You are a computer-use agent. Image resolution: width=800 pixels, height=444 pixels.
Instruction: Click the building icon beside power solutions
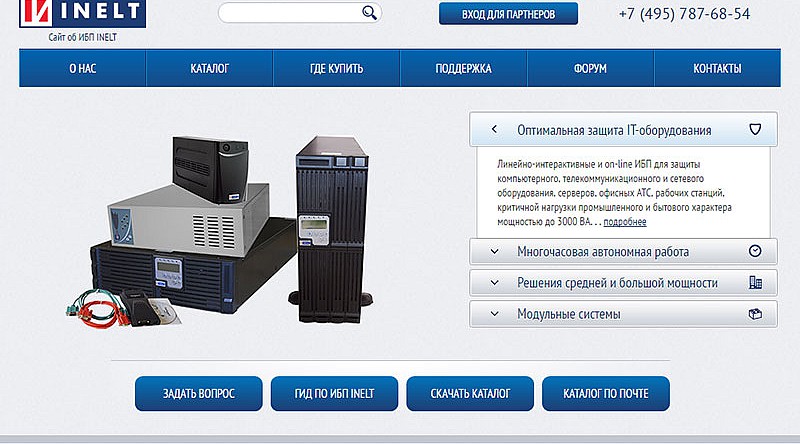point(756,283)
